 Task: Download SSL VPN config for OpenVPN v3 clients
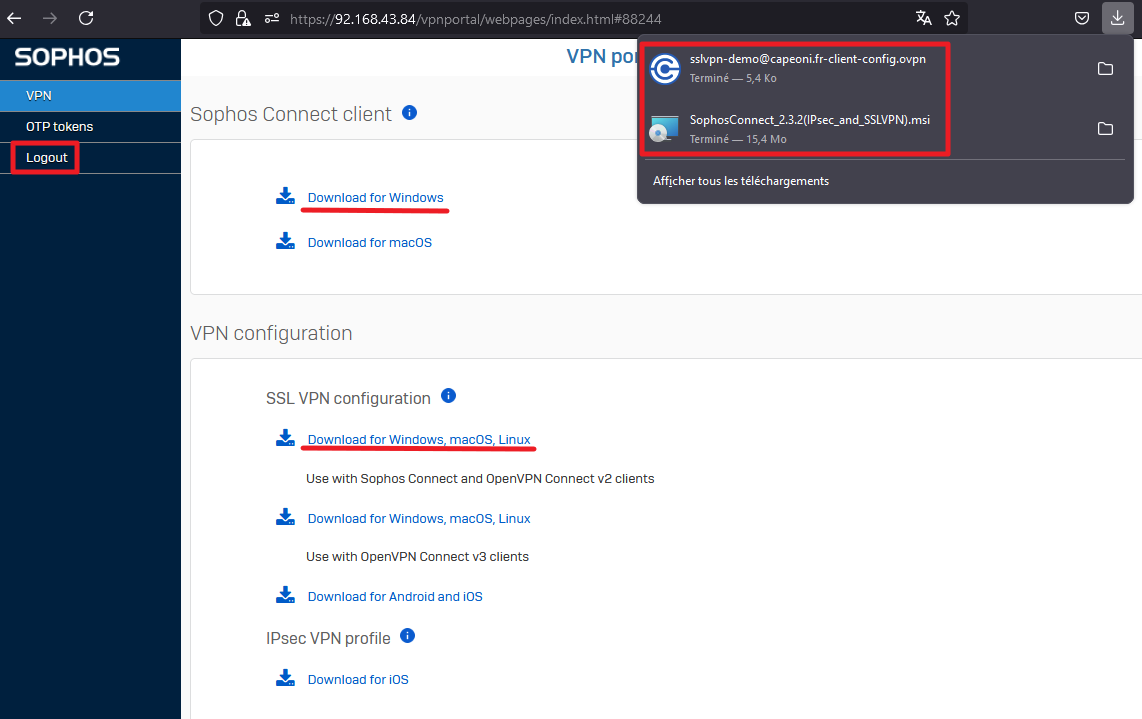point(419,519)
